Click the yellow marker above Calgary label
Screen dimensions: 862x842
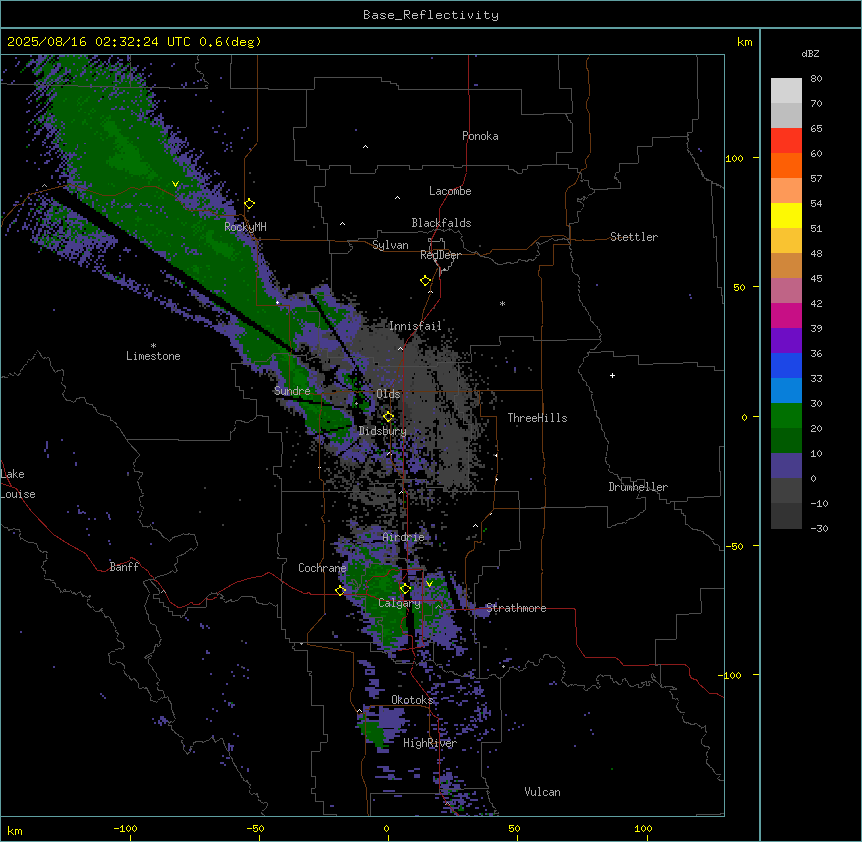[x=405, y=589]
